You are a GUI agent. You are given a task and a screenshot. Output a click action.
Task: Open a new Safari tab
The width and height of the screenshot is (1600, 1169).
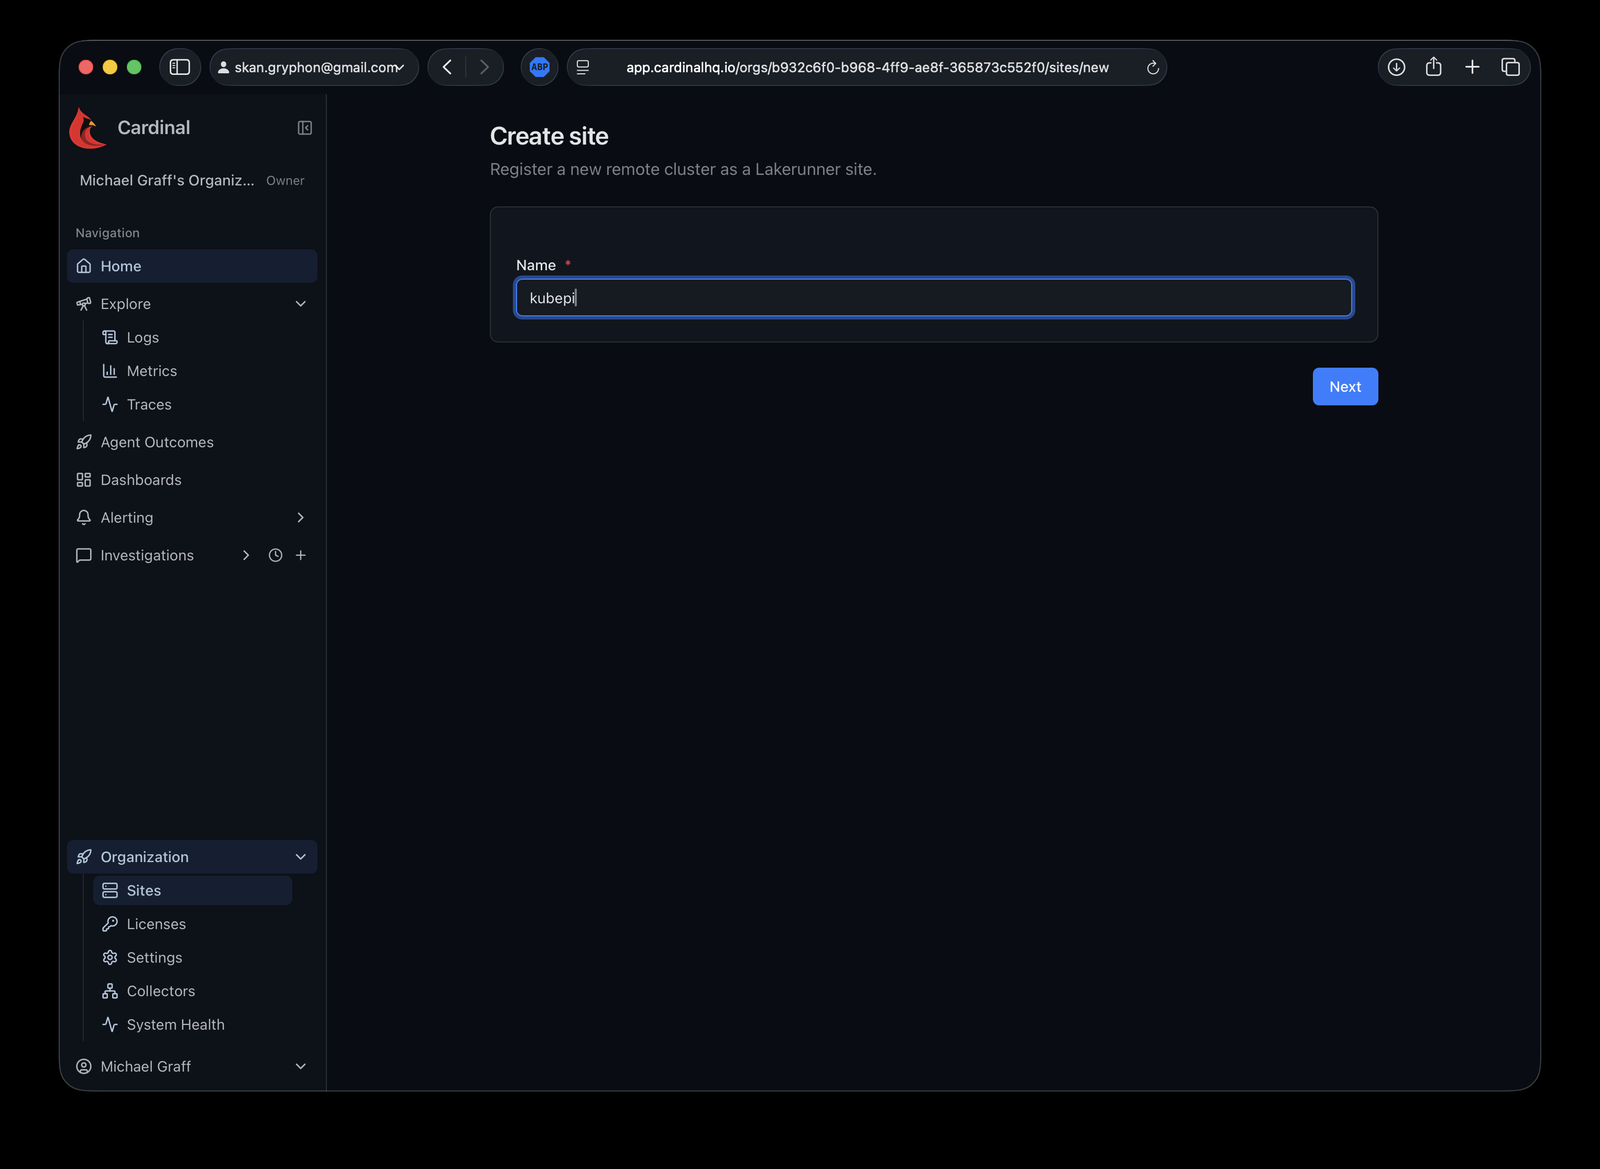(x=1472, y=67)
